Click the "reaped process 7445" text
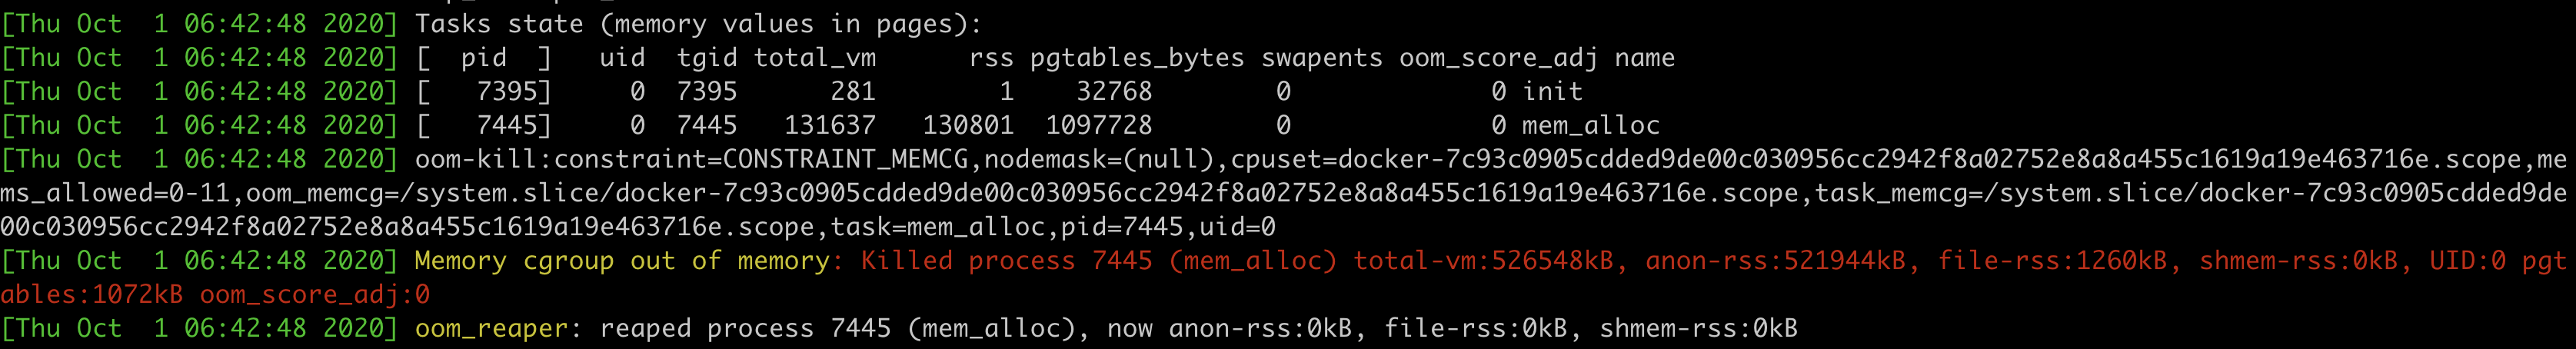Screen dimensions: 2576x349 click(745, 328)
